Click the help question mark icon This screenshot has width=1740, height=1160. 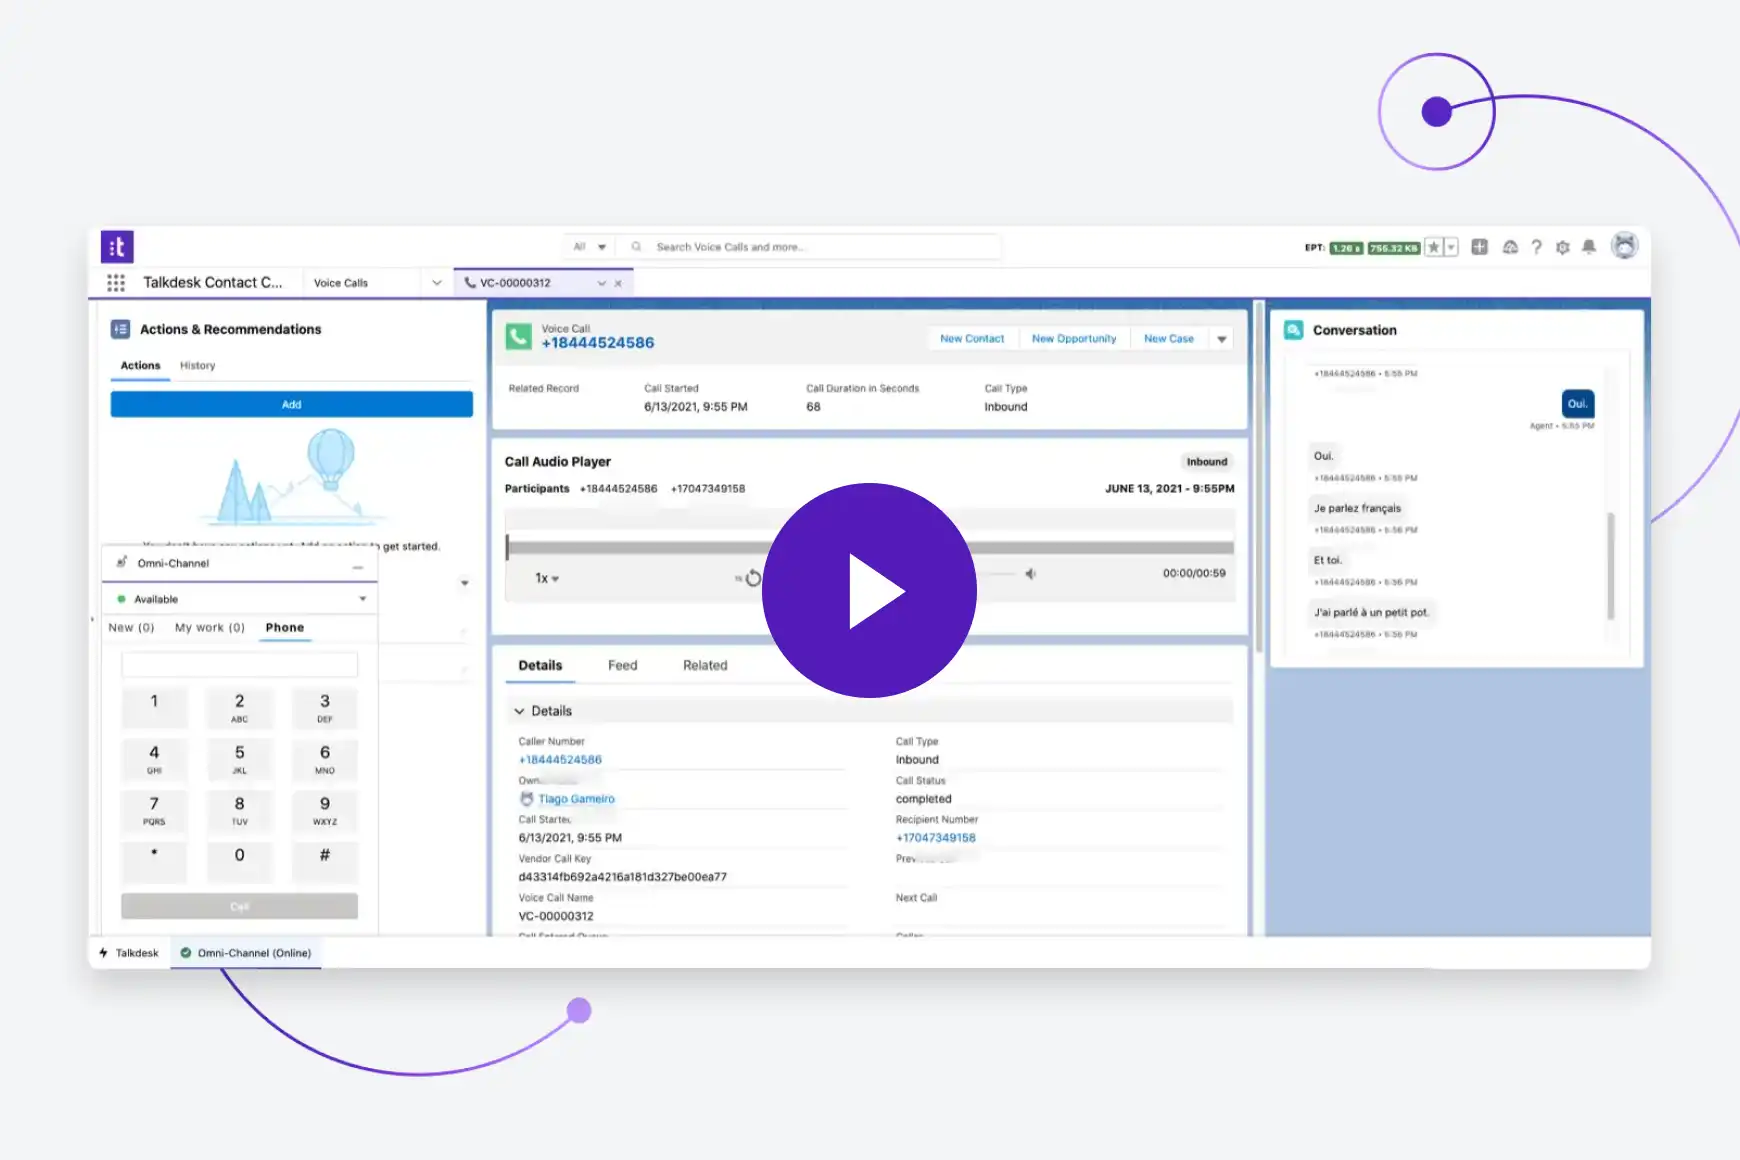point(1537,247)
